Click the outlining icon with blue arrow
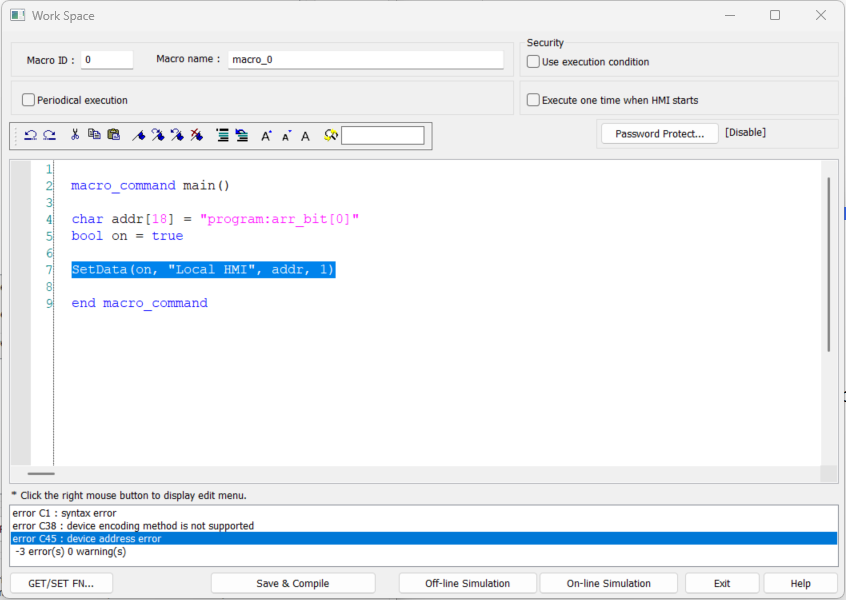846x600 pixels. (242, 135)
